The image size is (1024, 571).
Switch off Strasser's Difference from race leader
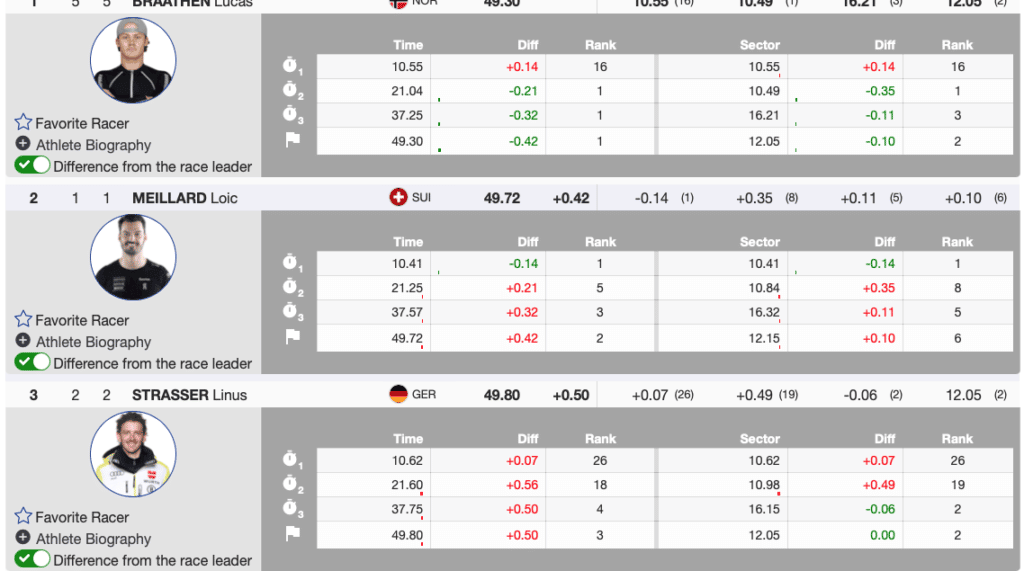click(x=32, y=560)
